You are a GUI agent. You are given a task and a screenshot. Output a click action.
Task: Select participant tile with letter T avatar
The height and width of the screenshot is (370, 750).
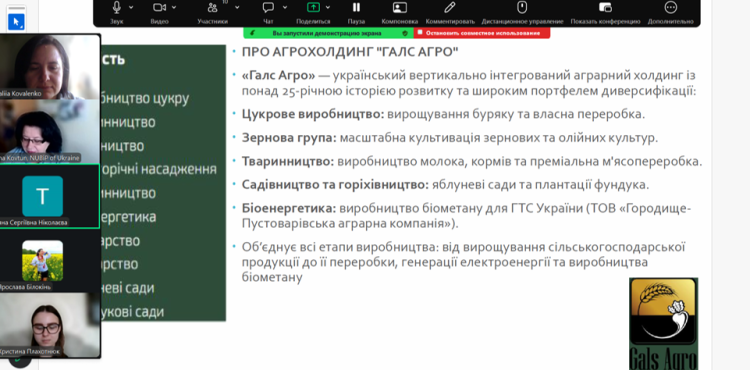click(x=50, y=196)
